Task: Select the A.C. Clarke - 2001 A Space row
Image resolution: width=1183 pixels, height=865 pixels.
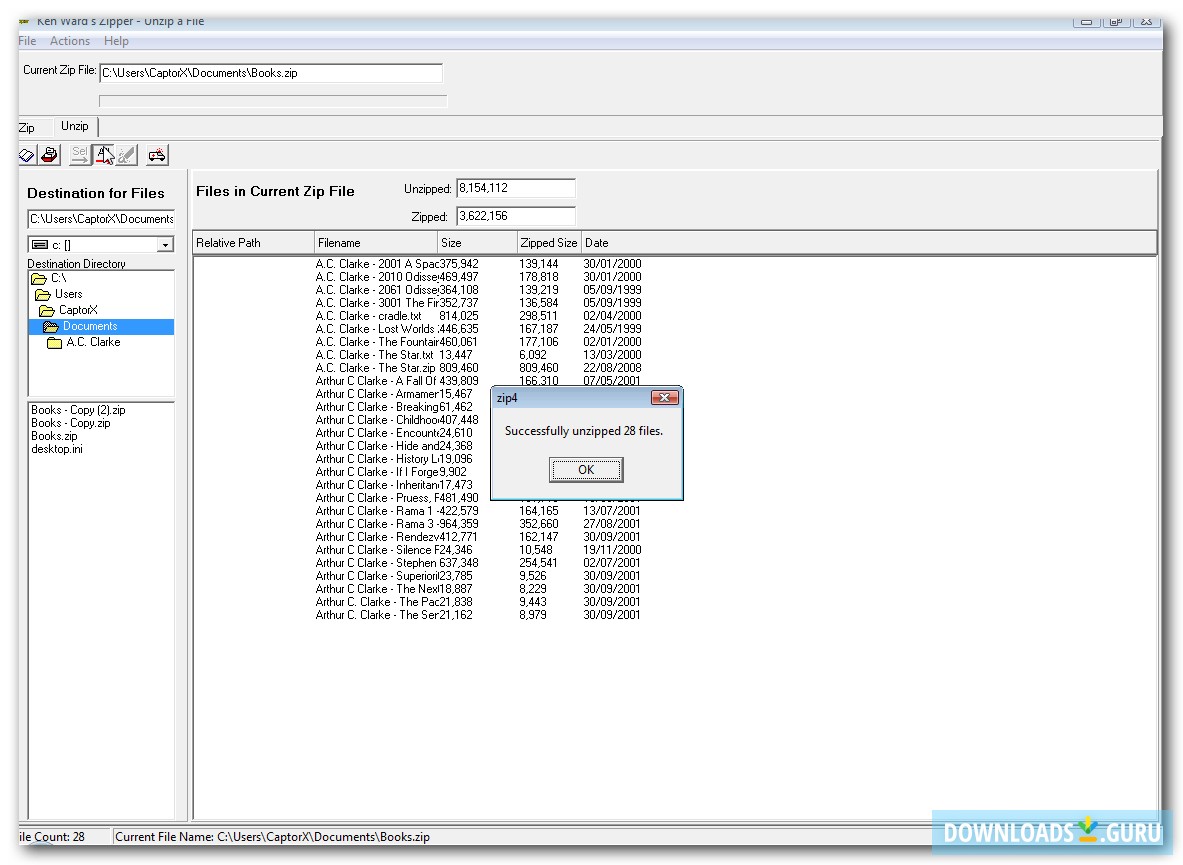Action: tap(478, 264)
